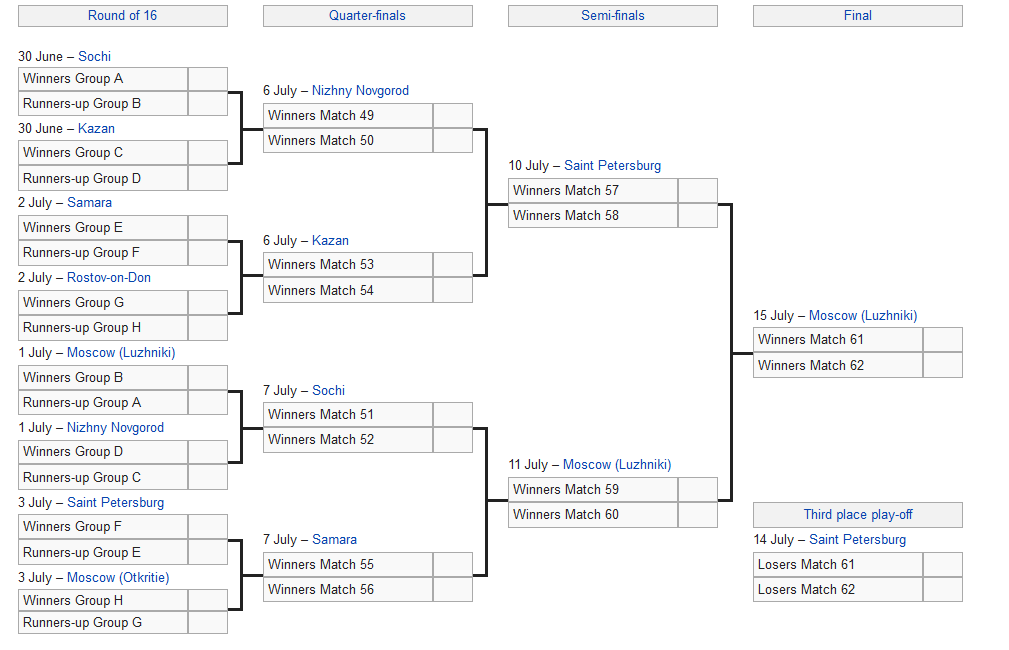Select the Winners Group A team cell
Screen dimensions: 1009x650
pos(103,79)
